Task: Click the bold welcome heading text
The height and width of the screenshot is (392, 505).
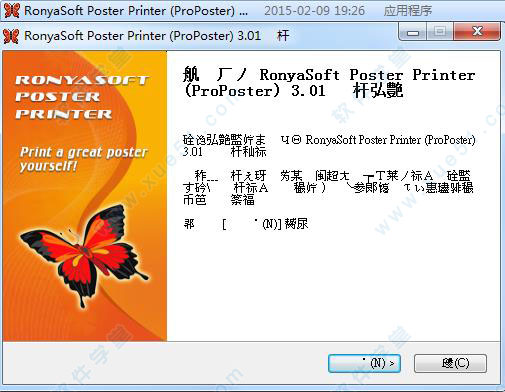Action: [329, 83]
